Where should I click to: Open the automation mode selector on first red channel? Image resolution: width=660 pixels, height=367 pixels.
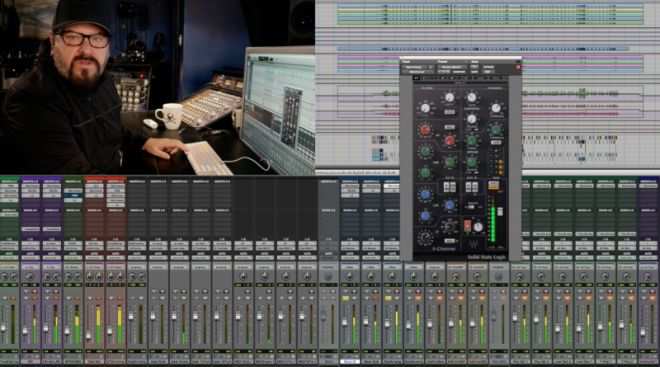(x=94, y=257)
